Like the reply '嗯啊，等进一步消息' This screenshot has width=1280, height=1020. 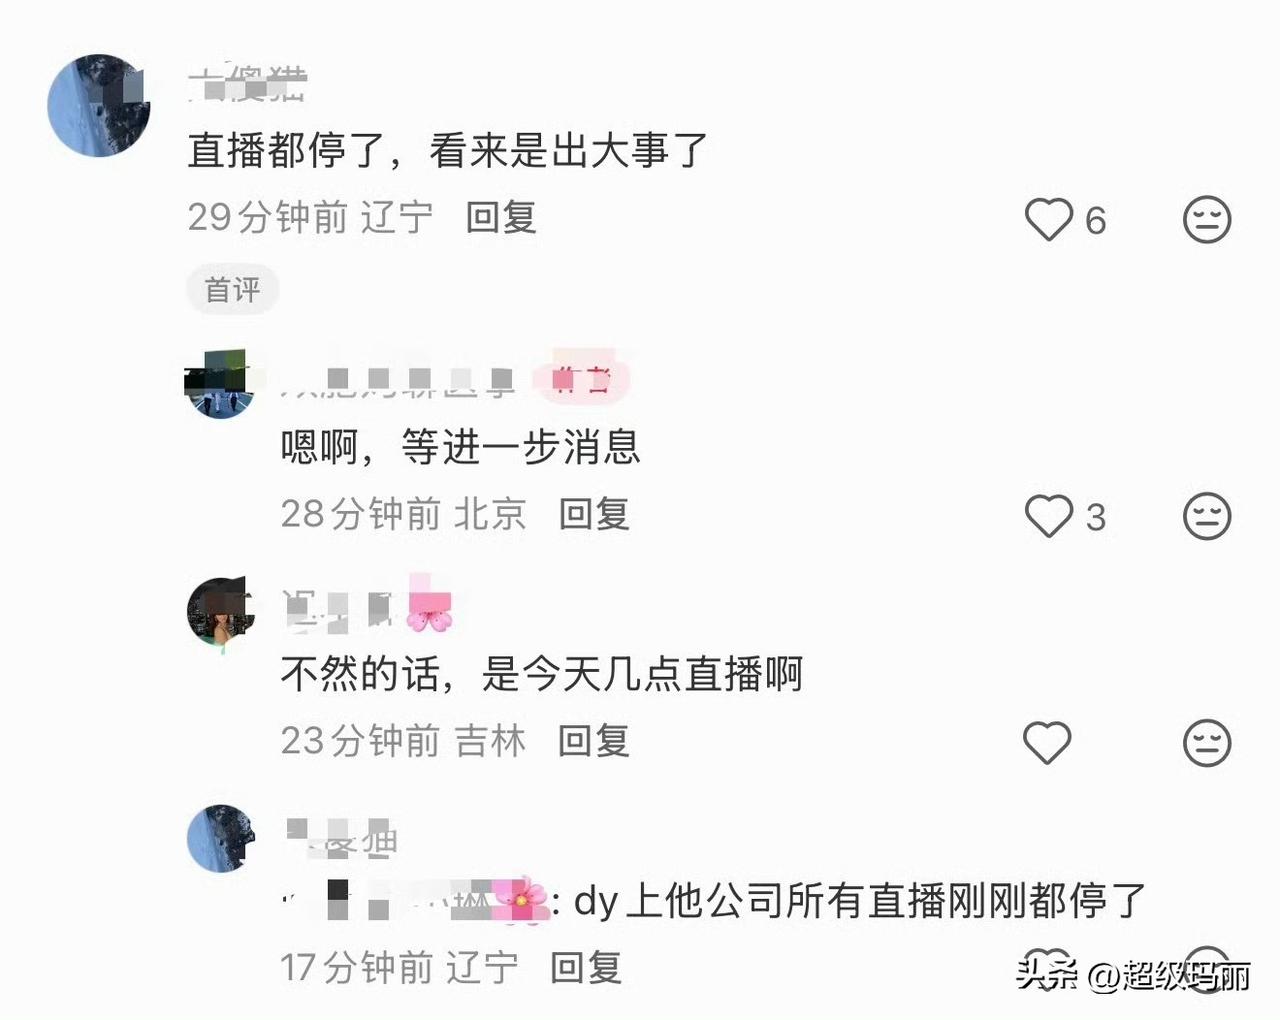click(1048, 516)
